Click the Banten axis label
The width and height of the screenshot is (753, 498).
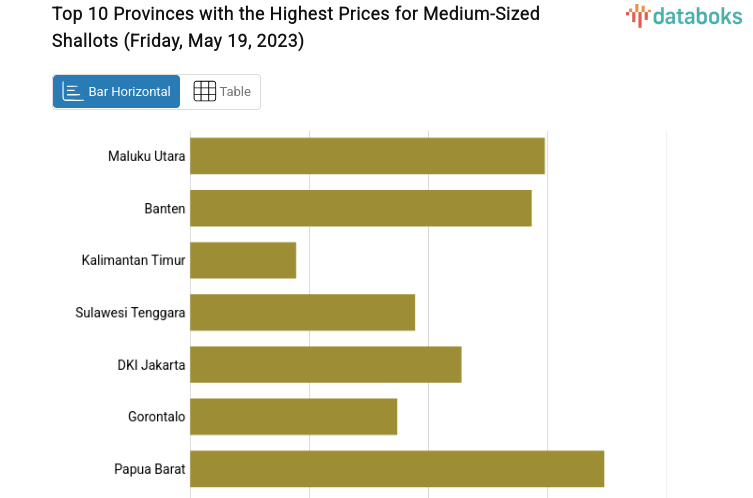coord(164,208)
